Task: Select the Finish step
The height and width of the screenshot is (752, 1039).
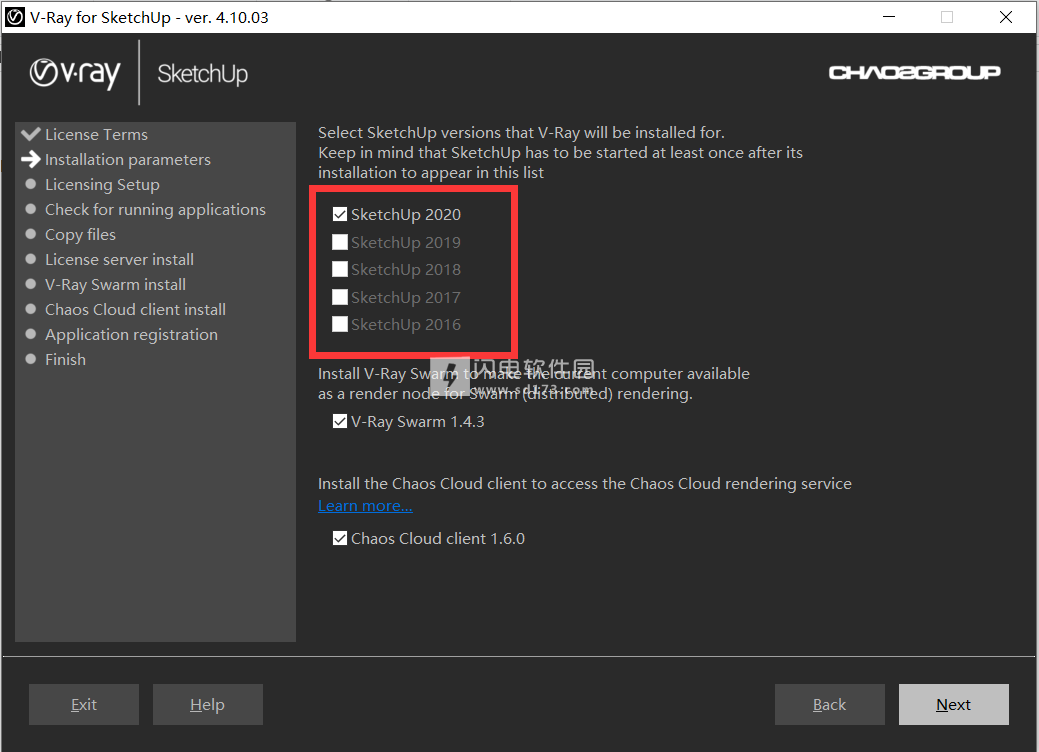Action: click(x=66, y=360)
